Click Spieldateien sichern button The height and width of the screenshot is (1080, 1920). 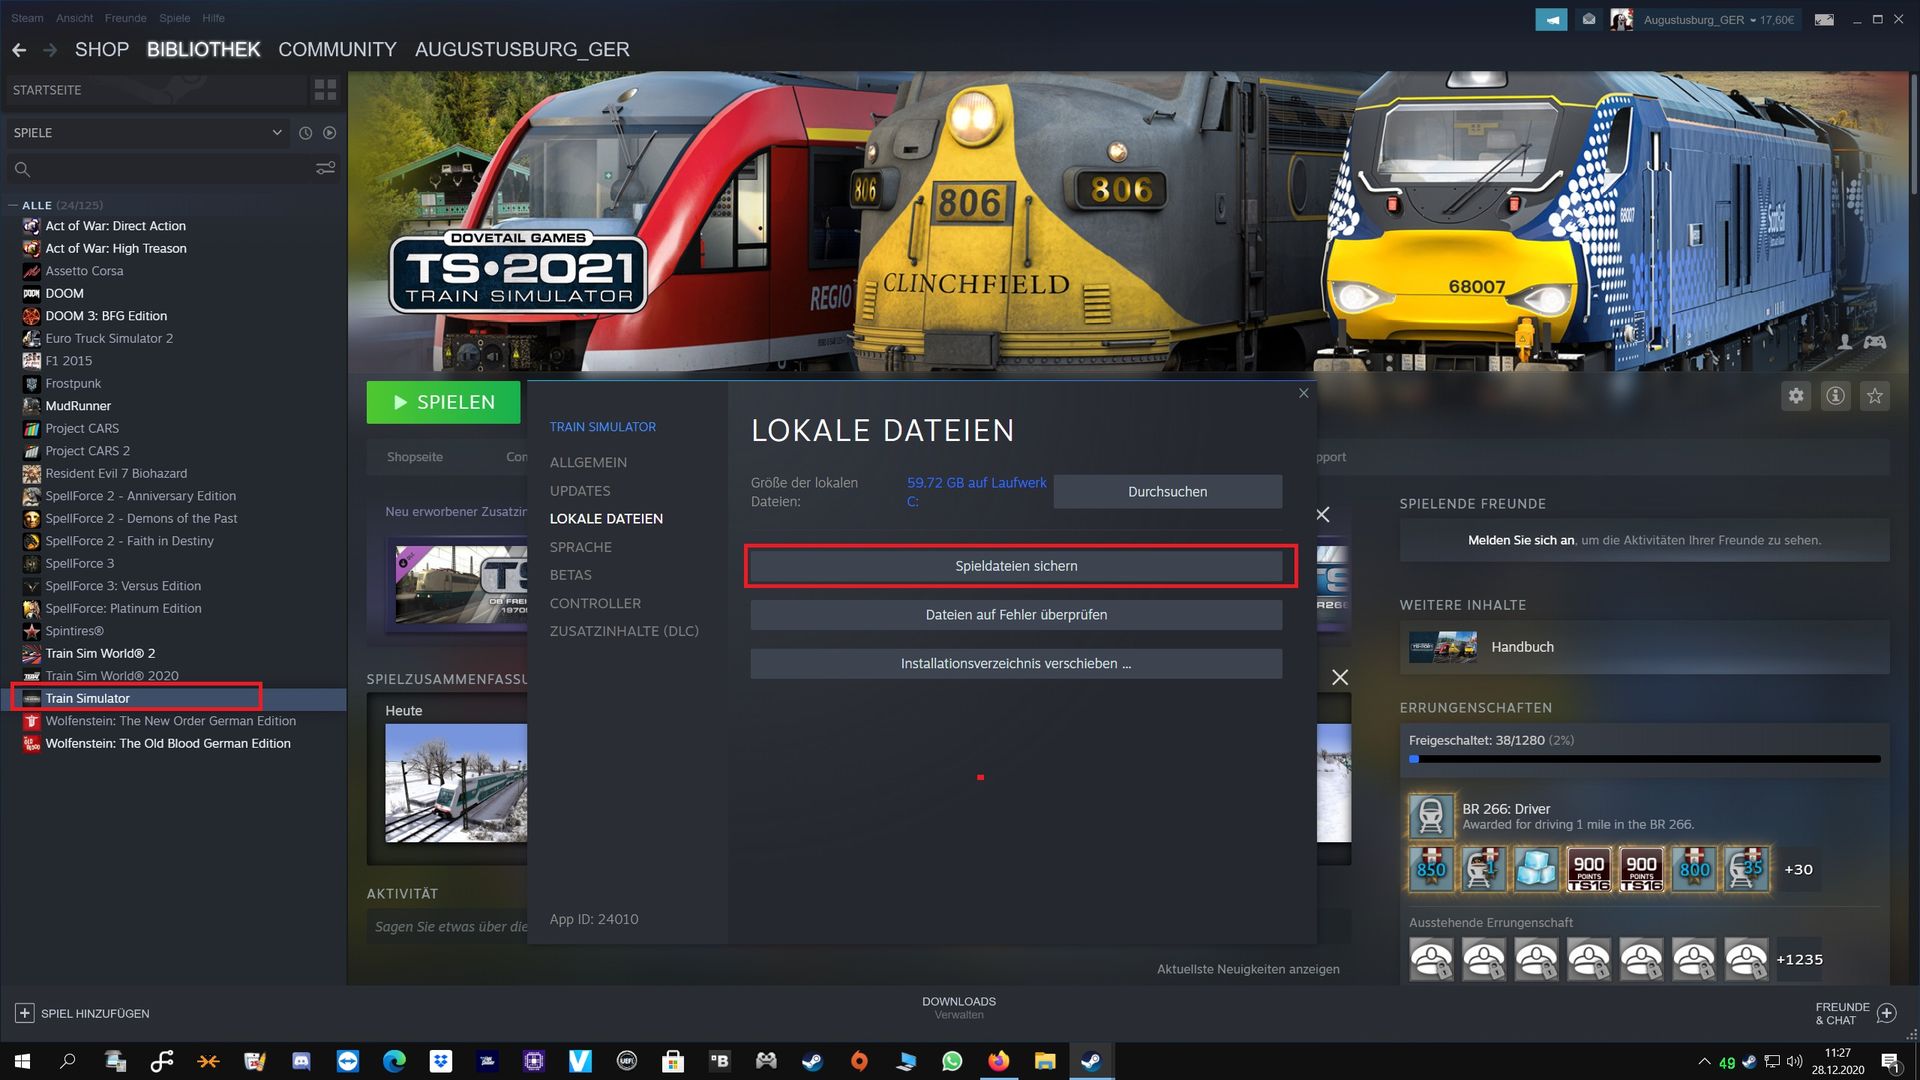coord(1015,566)
